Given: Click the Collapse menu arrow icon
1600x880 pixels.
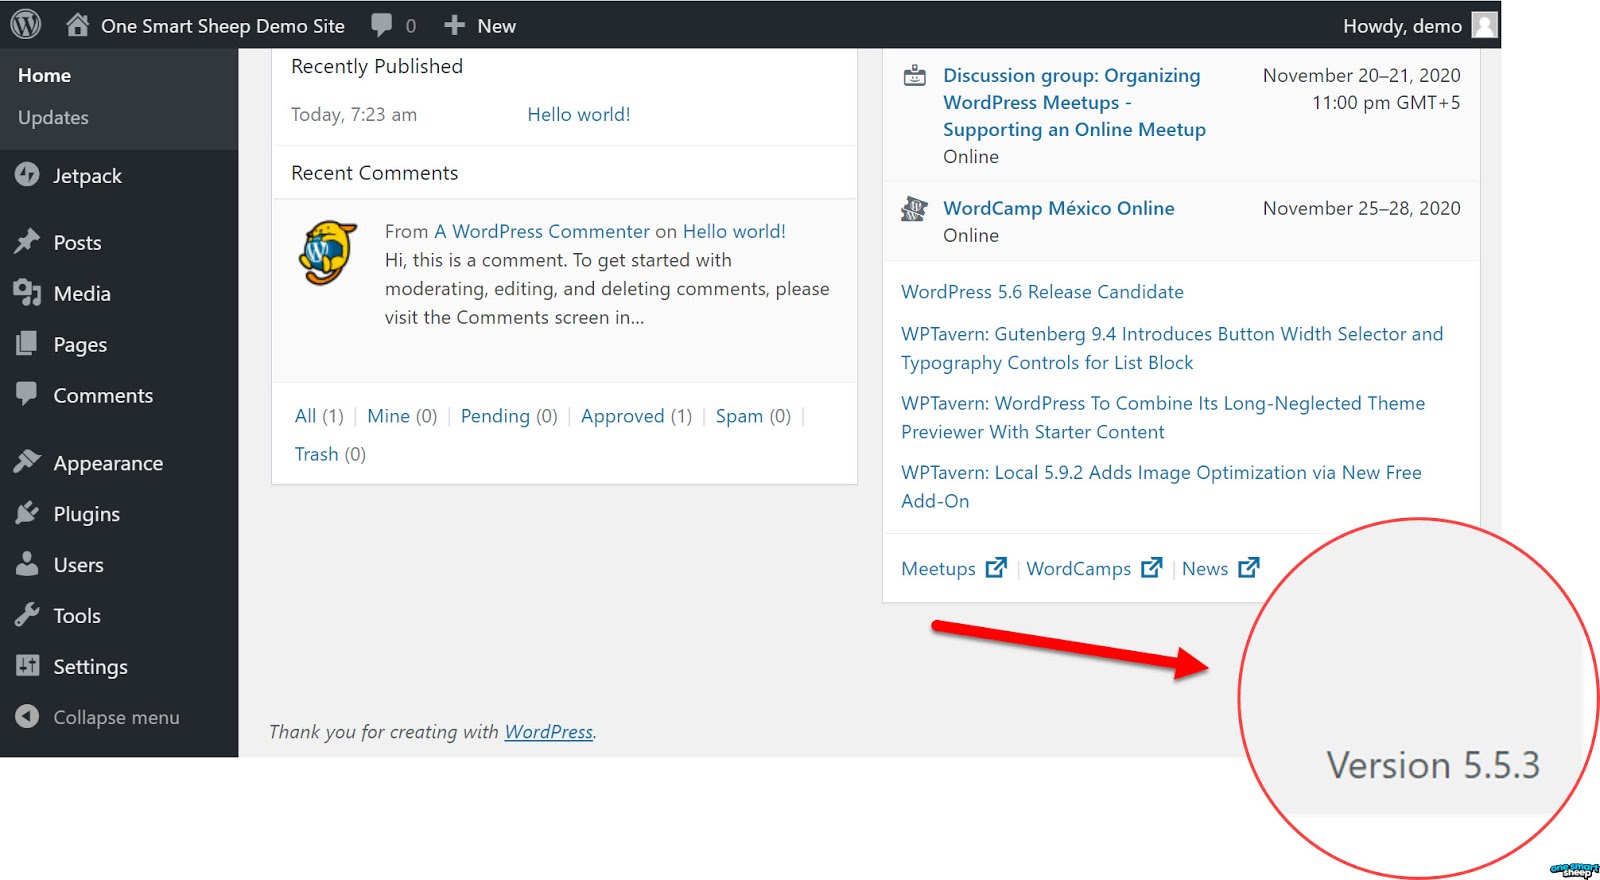Looking at the screenshot, I should click(x=27, y=717).
